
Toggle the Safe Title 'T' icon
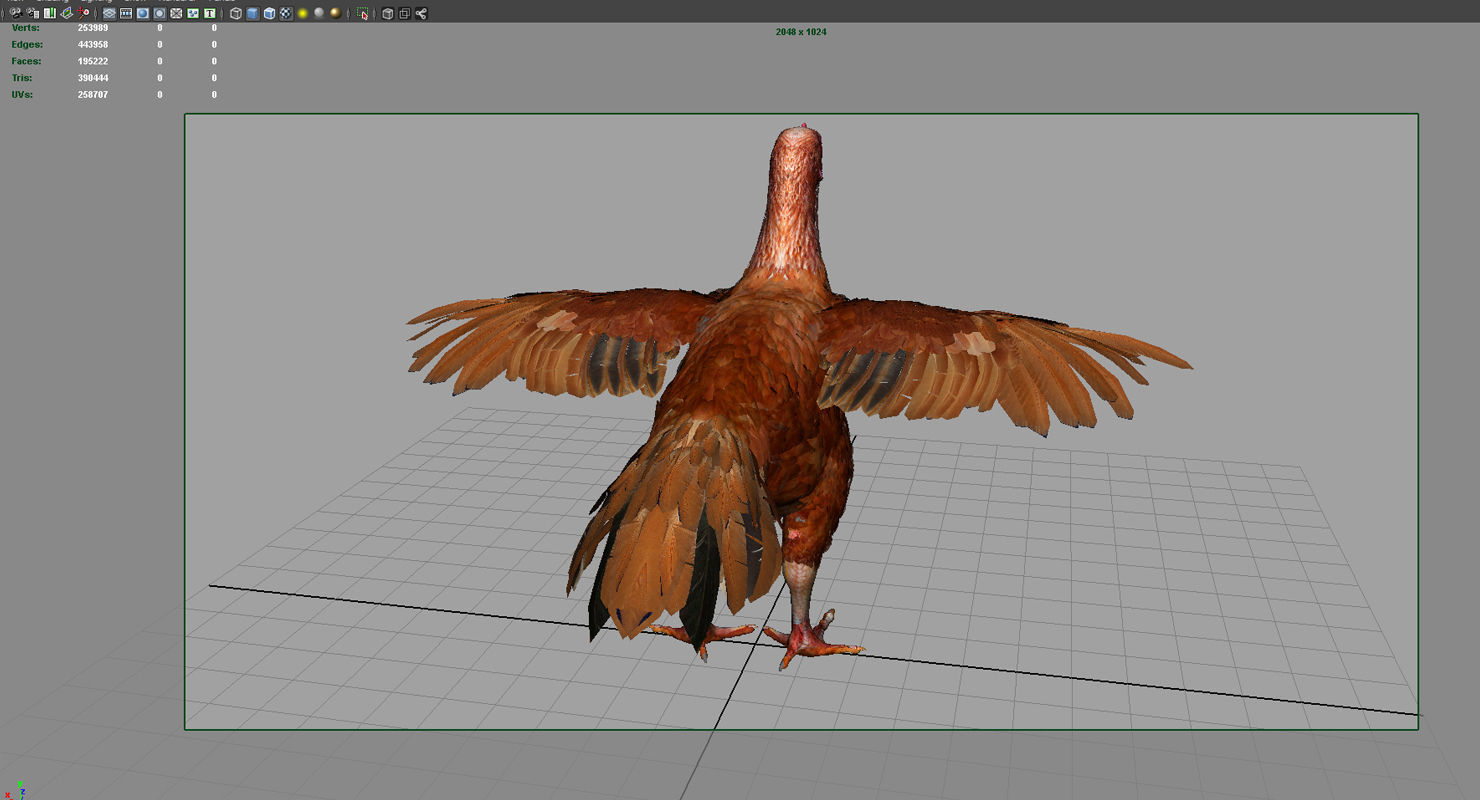[x=210, y=13]
